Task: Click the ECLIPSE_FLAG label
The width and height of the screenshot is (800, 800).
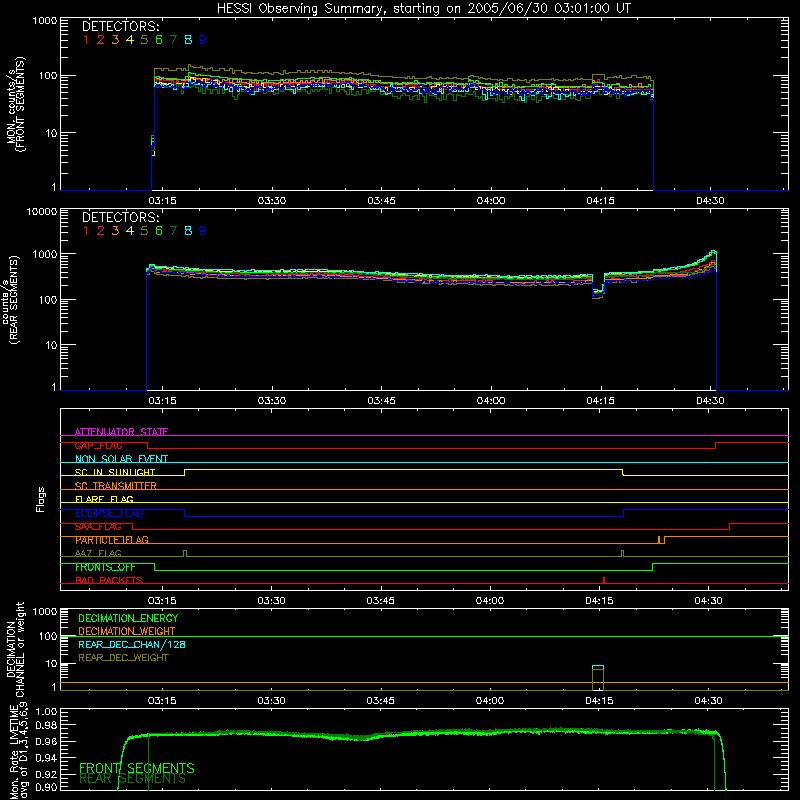Action: point(109,513)
